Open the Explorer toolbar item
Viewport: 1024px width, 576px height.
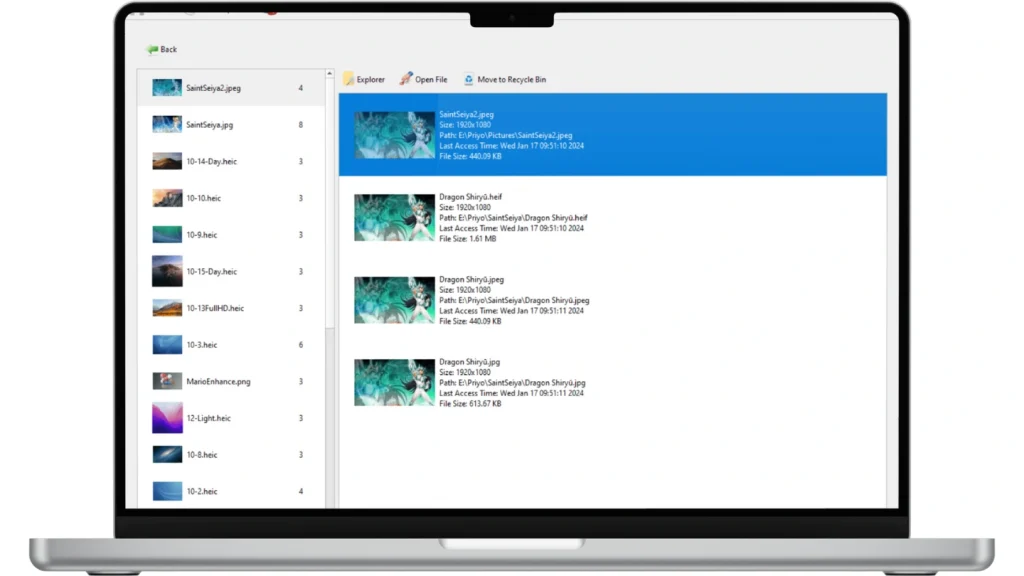370,80
